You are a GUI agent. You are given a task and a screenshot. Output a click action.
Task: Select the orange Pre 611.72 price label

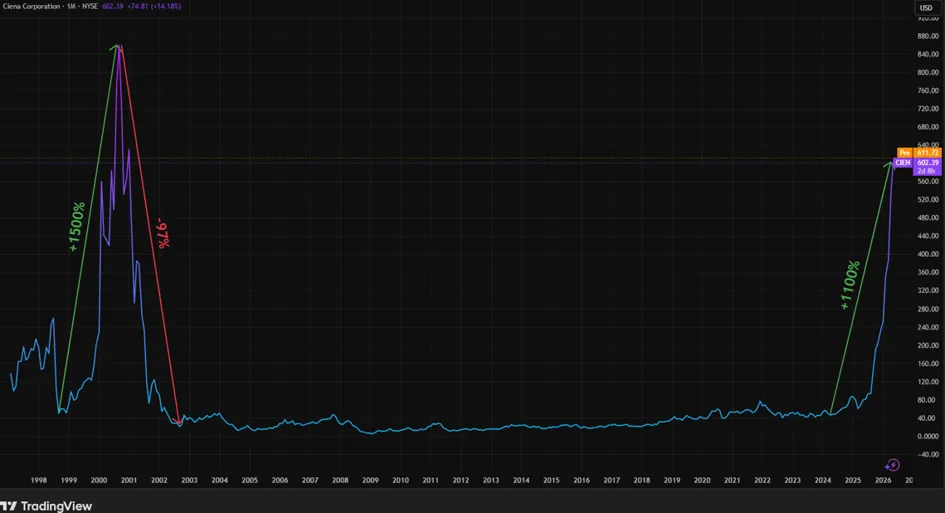point(919,153)
